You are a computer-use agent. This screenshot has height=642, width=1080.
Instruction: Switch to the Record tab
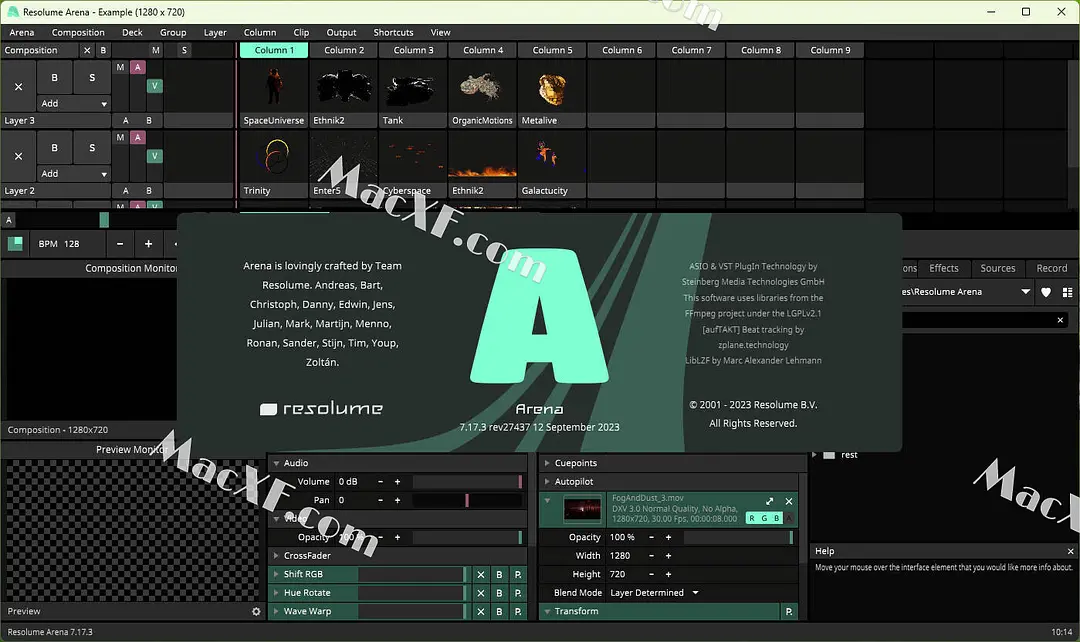pyautogui.click(x=1052, y=269)
